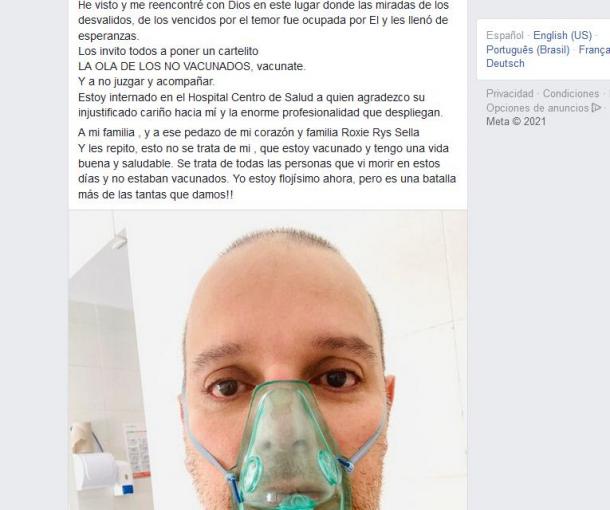Open the Privacidad footer link
The width and height of the screenshot is (610, 510).
tap(509, 93)
